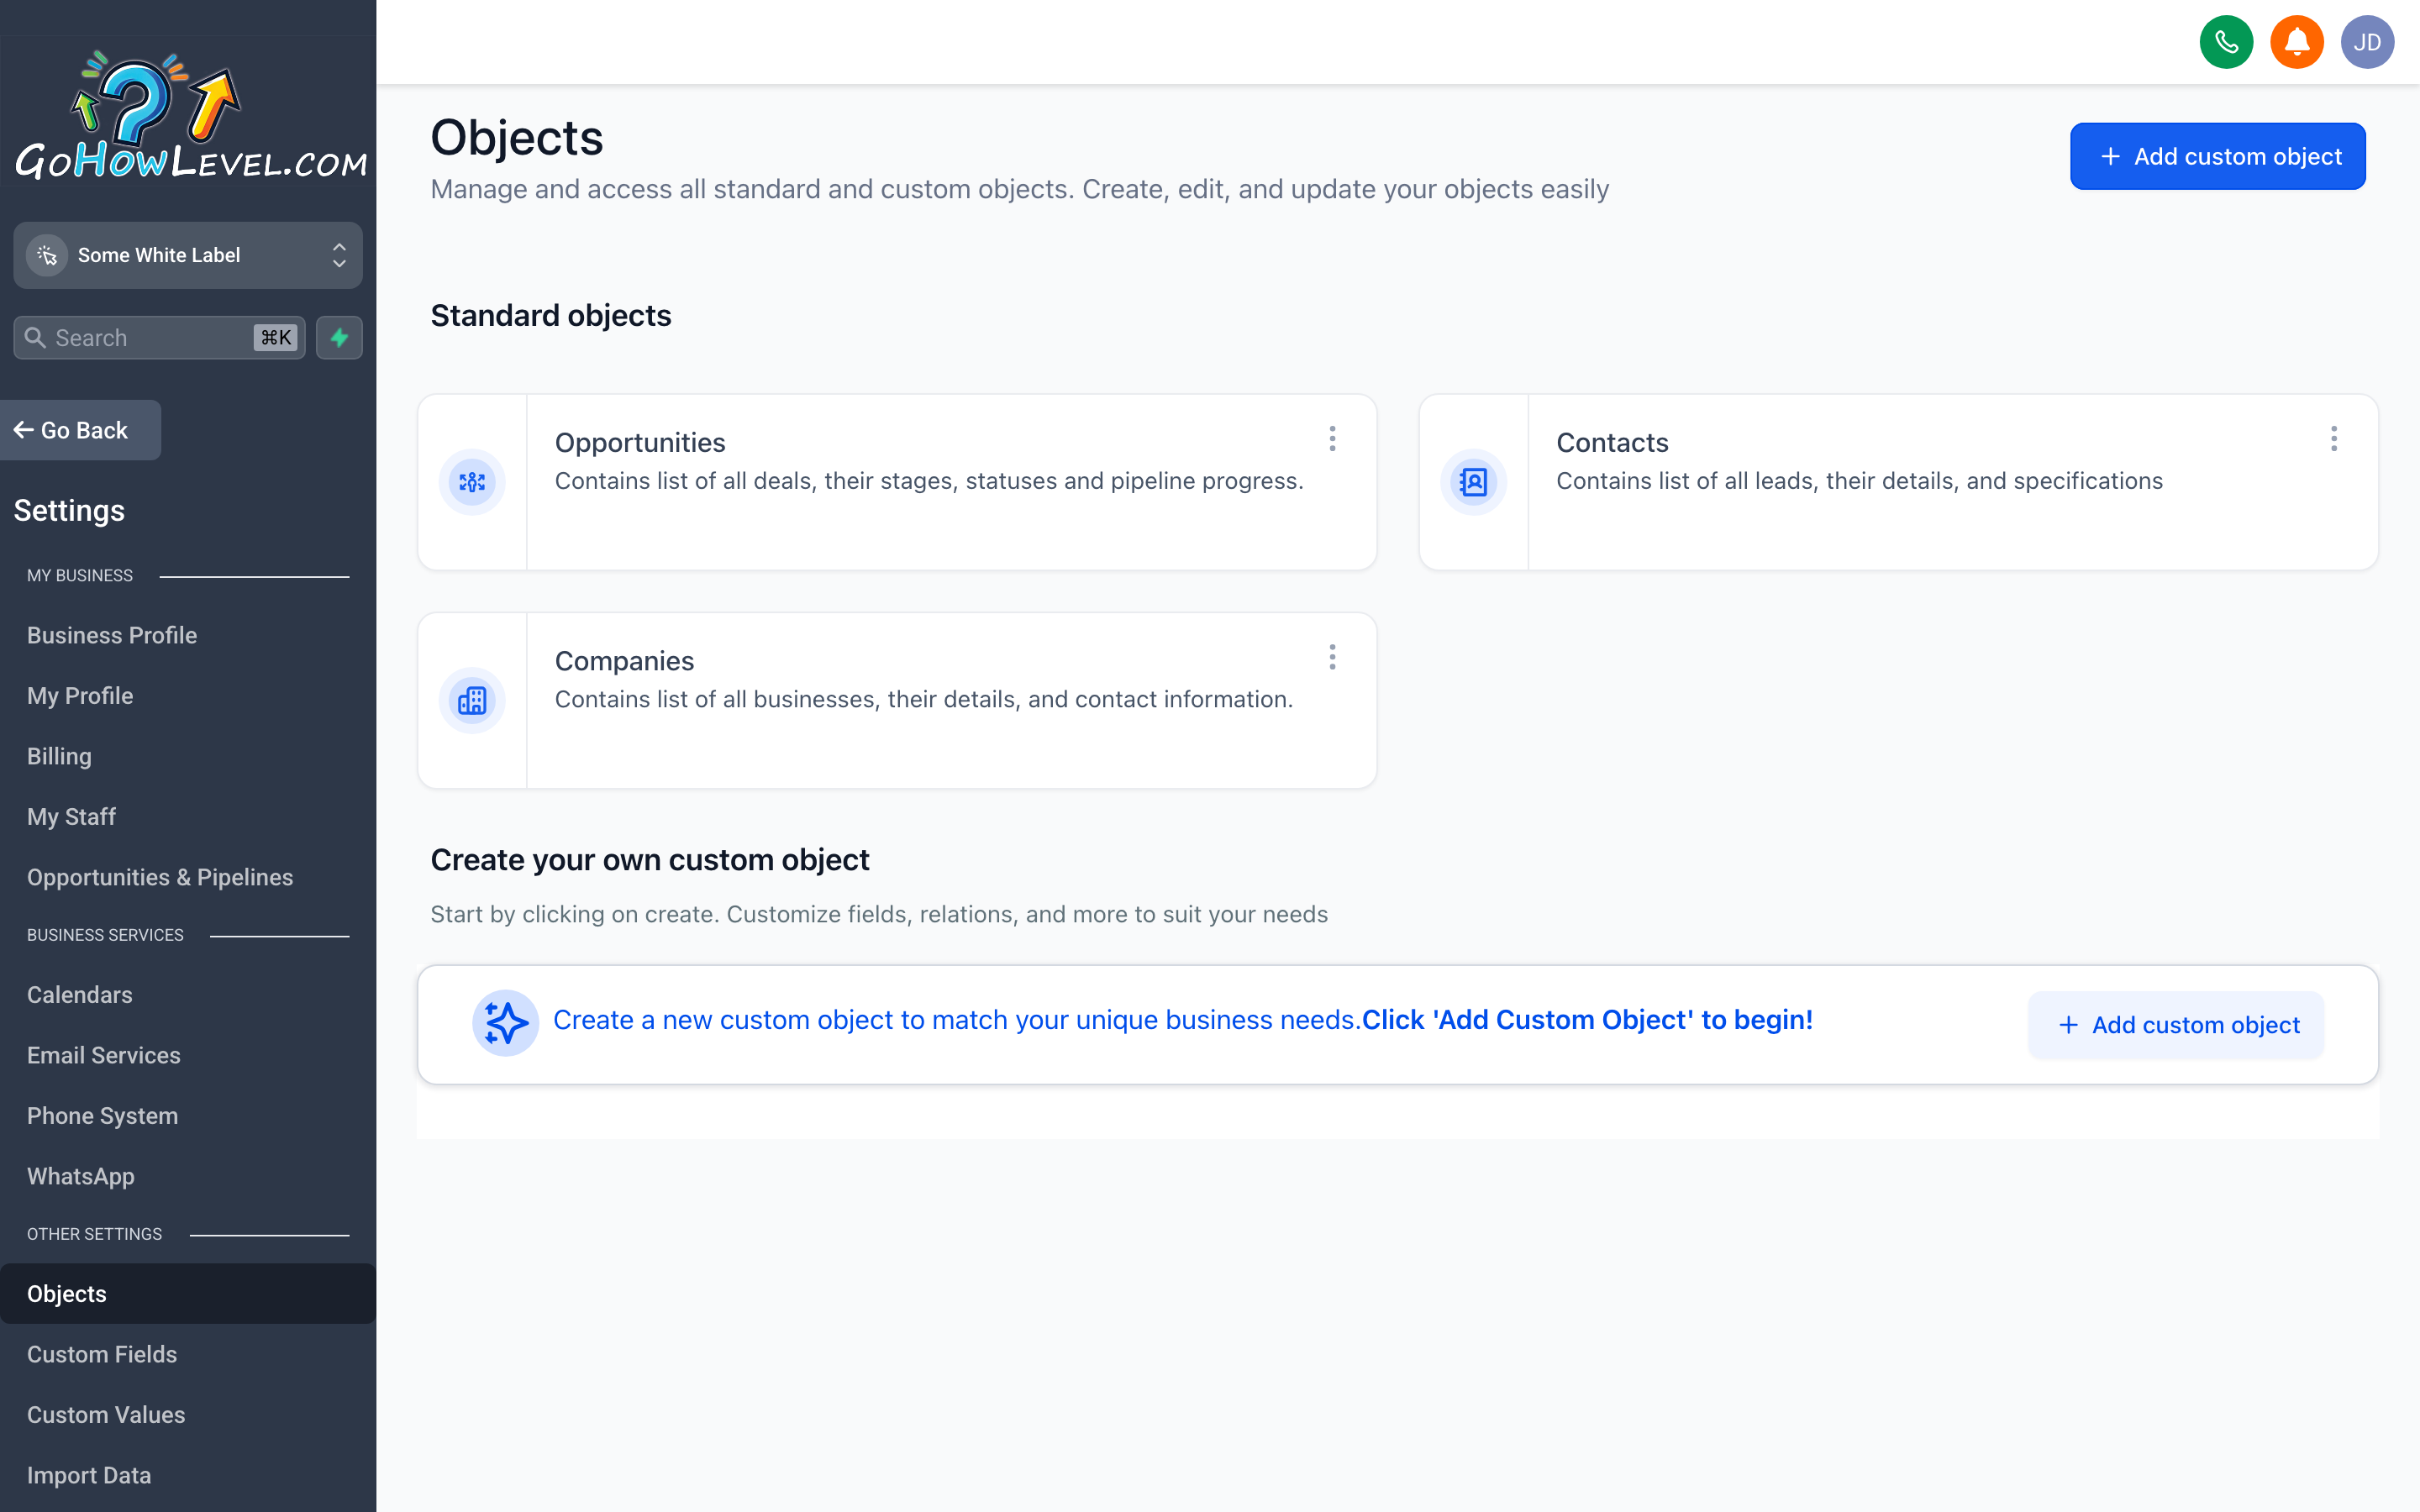Open notifications bell icon
The image size is (2420, 1512).
[2297, 42]
